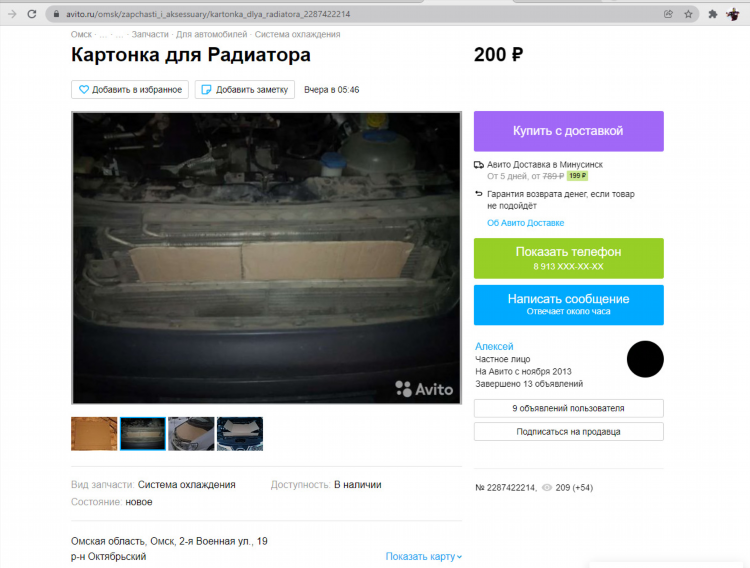This screenshot has width=750, height=568.
Task: Click the listing title Картонка для Радиатора
Action: (x=191, y=55)
